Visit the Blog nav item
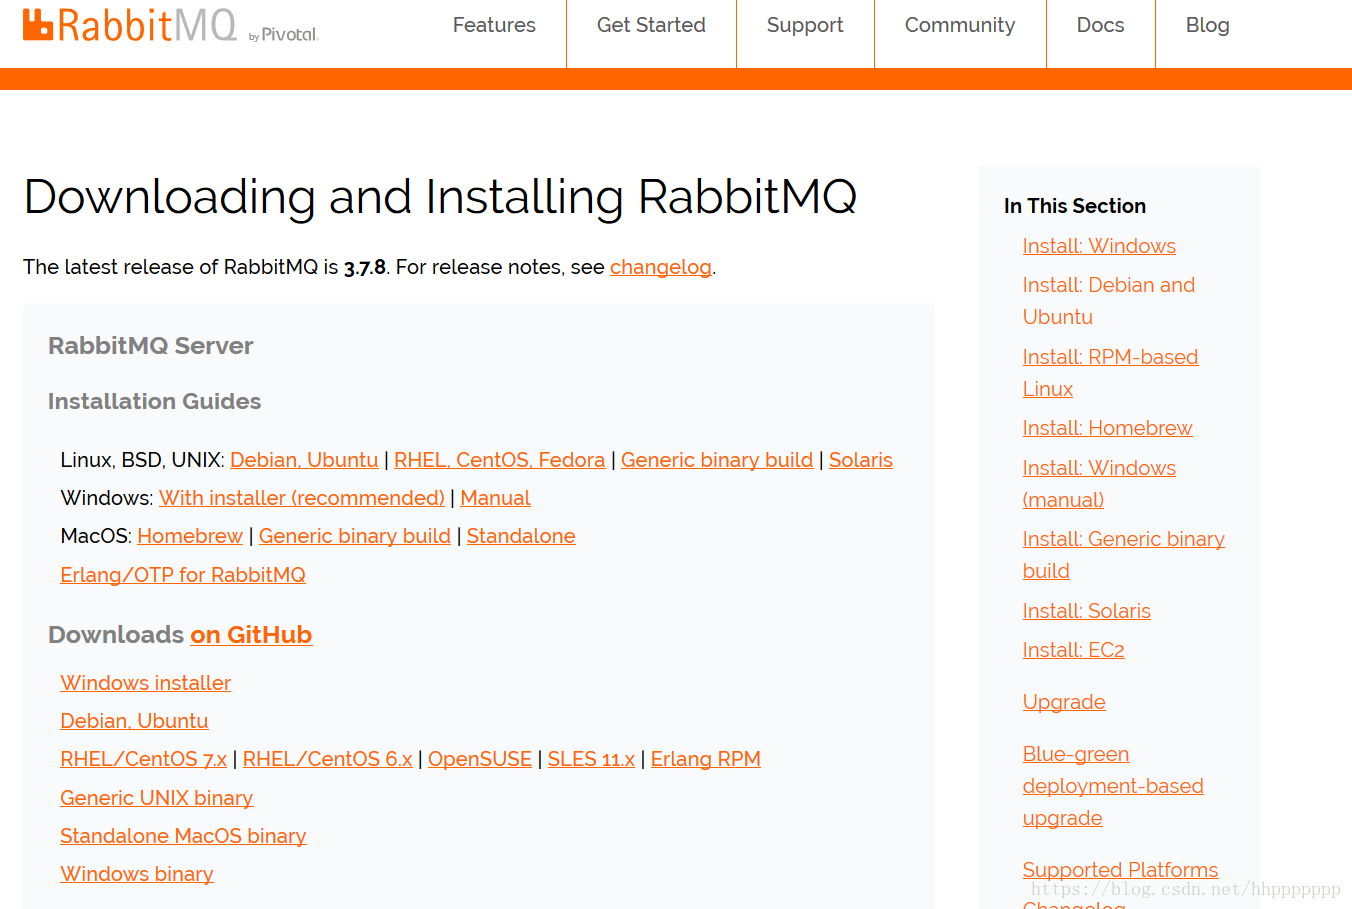 (x=1207, y=25)
